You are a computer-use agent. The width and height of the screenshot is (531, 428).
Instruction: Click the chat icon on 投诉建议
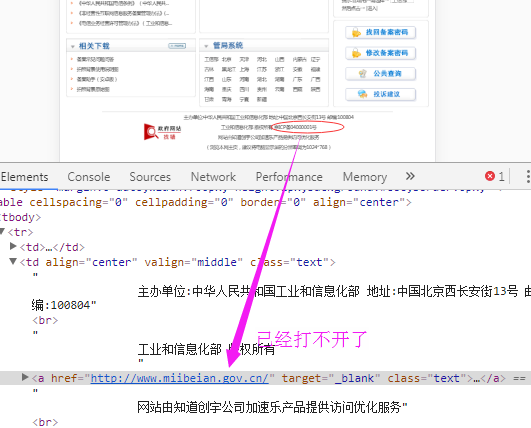(363, 94)
